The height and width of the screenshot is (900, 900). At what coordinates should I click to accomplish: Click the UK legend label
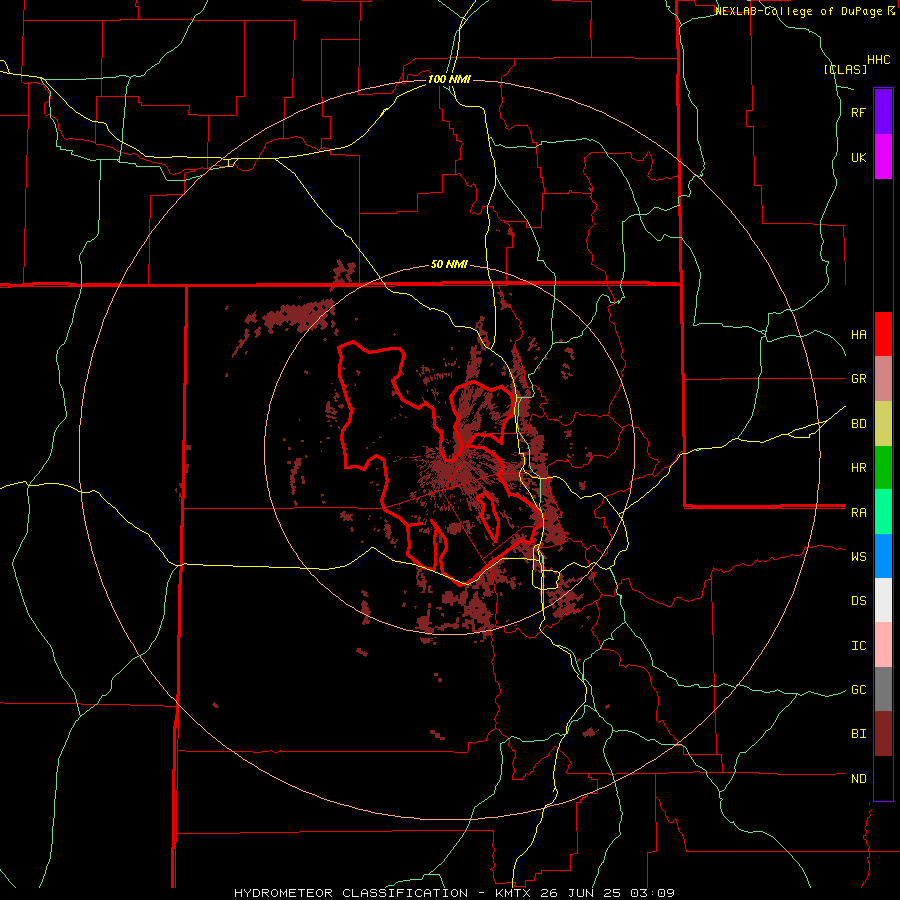pos(859,157)
